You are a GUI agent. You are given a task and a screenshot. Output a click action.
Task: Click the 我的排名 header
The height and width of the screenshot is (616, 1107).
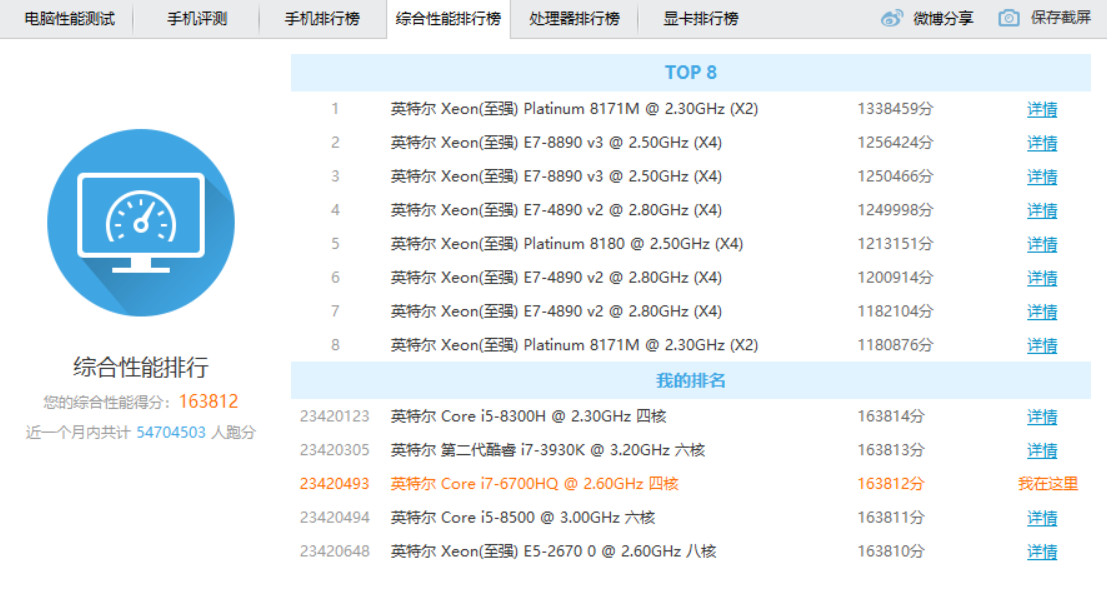[x=690, y=381]
